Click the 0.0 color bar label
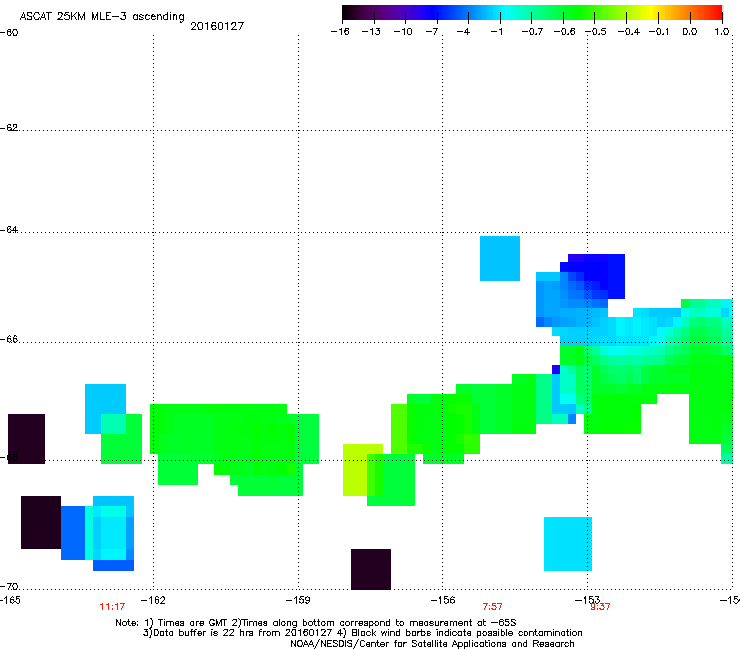Image resolution: width=740 pixels, height=650 pixels. pos(690,32)
